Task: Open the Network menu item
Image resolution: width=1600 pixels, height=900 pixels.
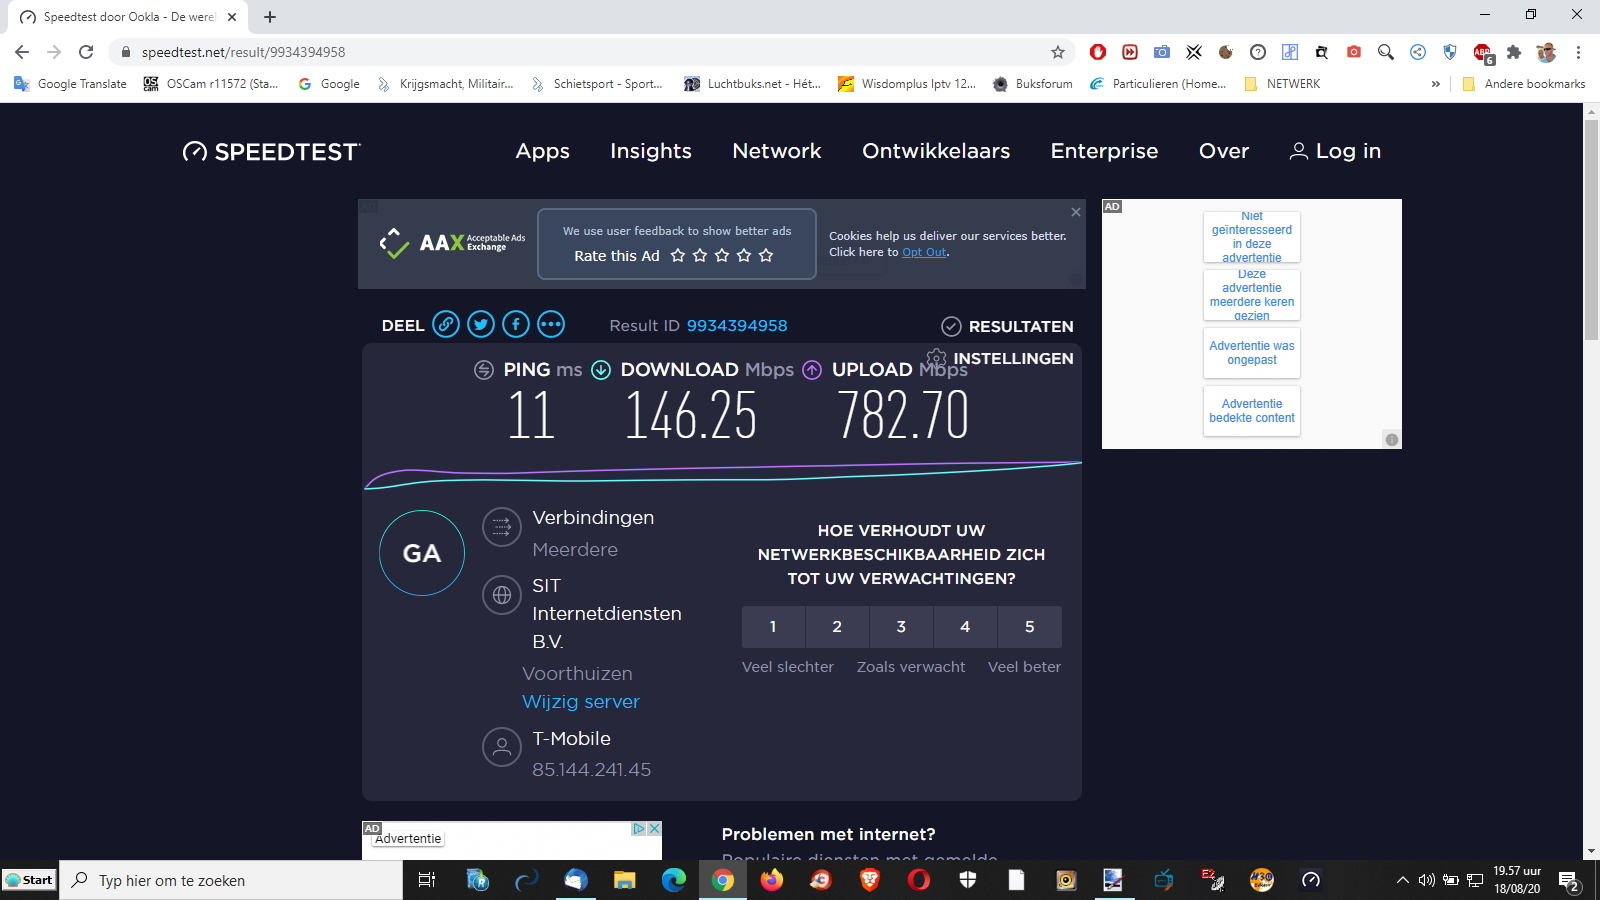Action: [777, 151]
